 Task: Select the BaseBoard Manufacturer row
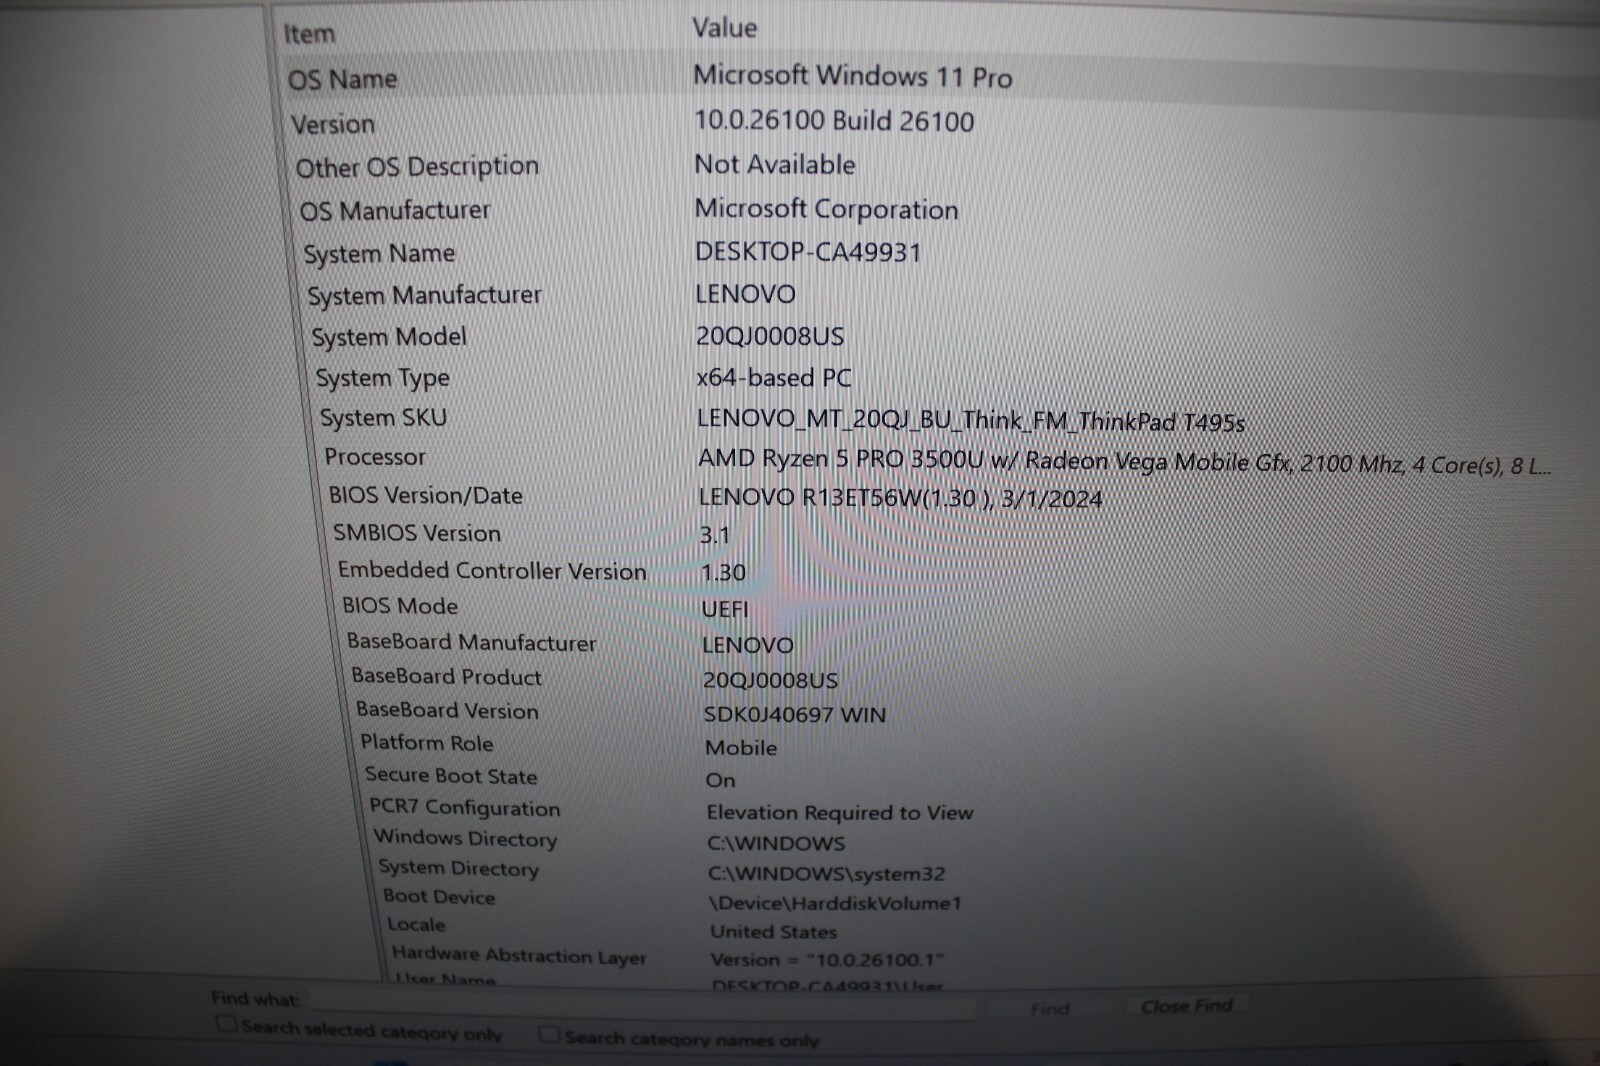coord(472,642)
